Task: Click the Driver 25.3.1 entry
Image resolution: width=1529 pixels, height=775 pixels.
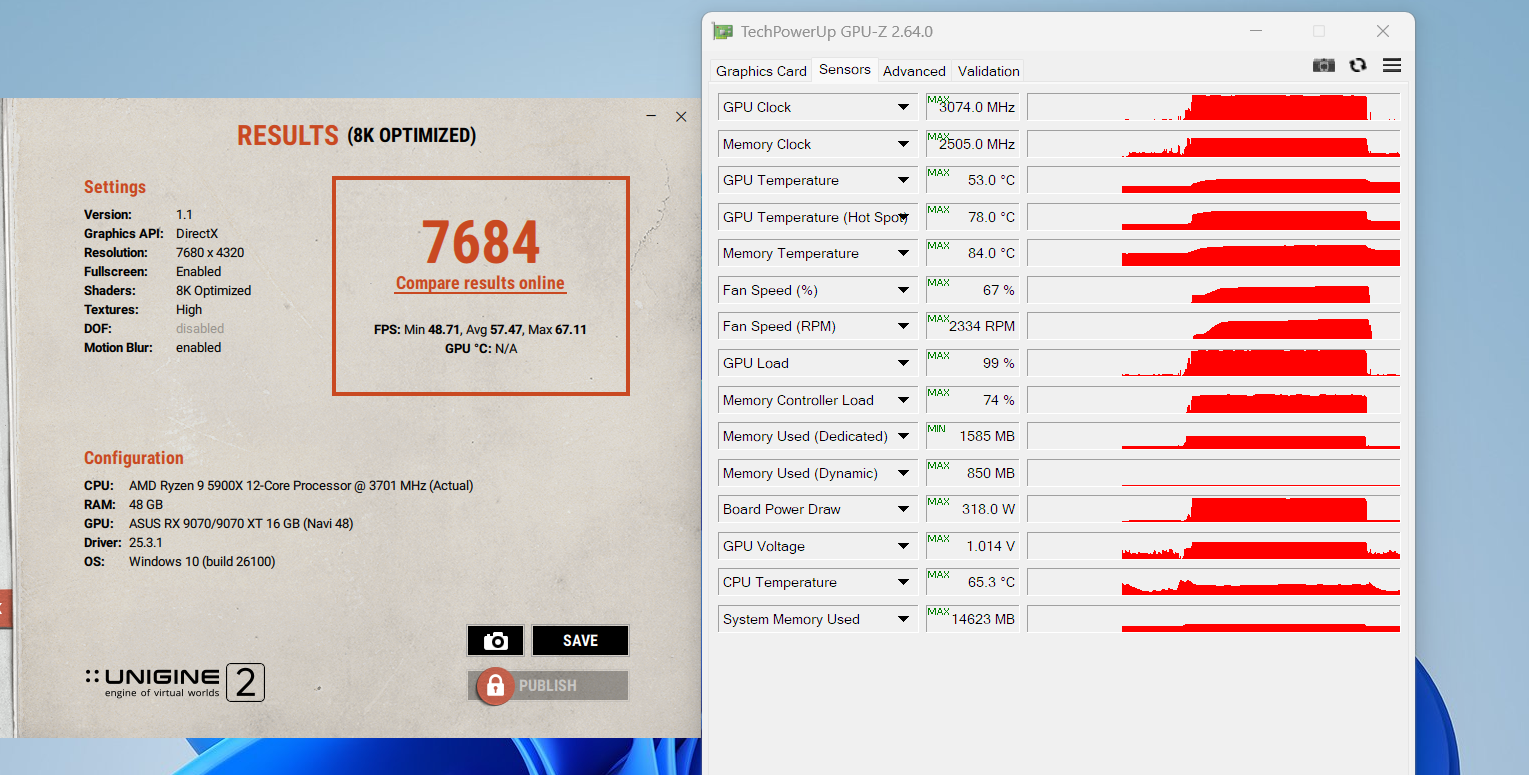Action: coord(123,542)
